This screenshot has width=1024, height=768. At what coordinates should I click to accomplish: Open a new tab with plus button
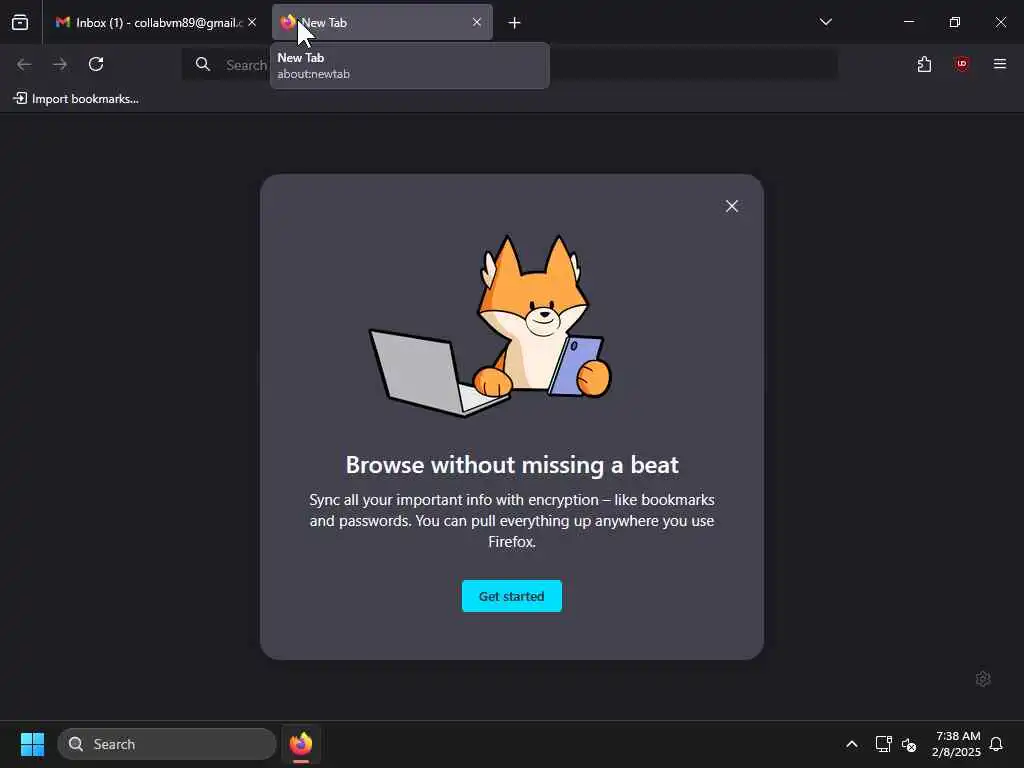[515, 23]
